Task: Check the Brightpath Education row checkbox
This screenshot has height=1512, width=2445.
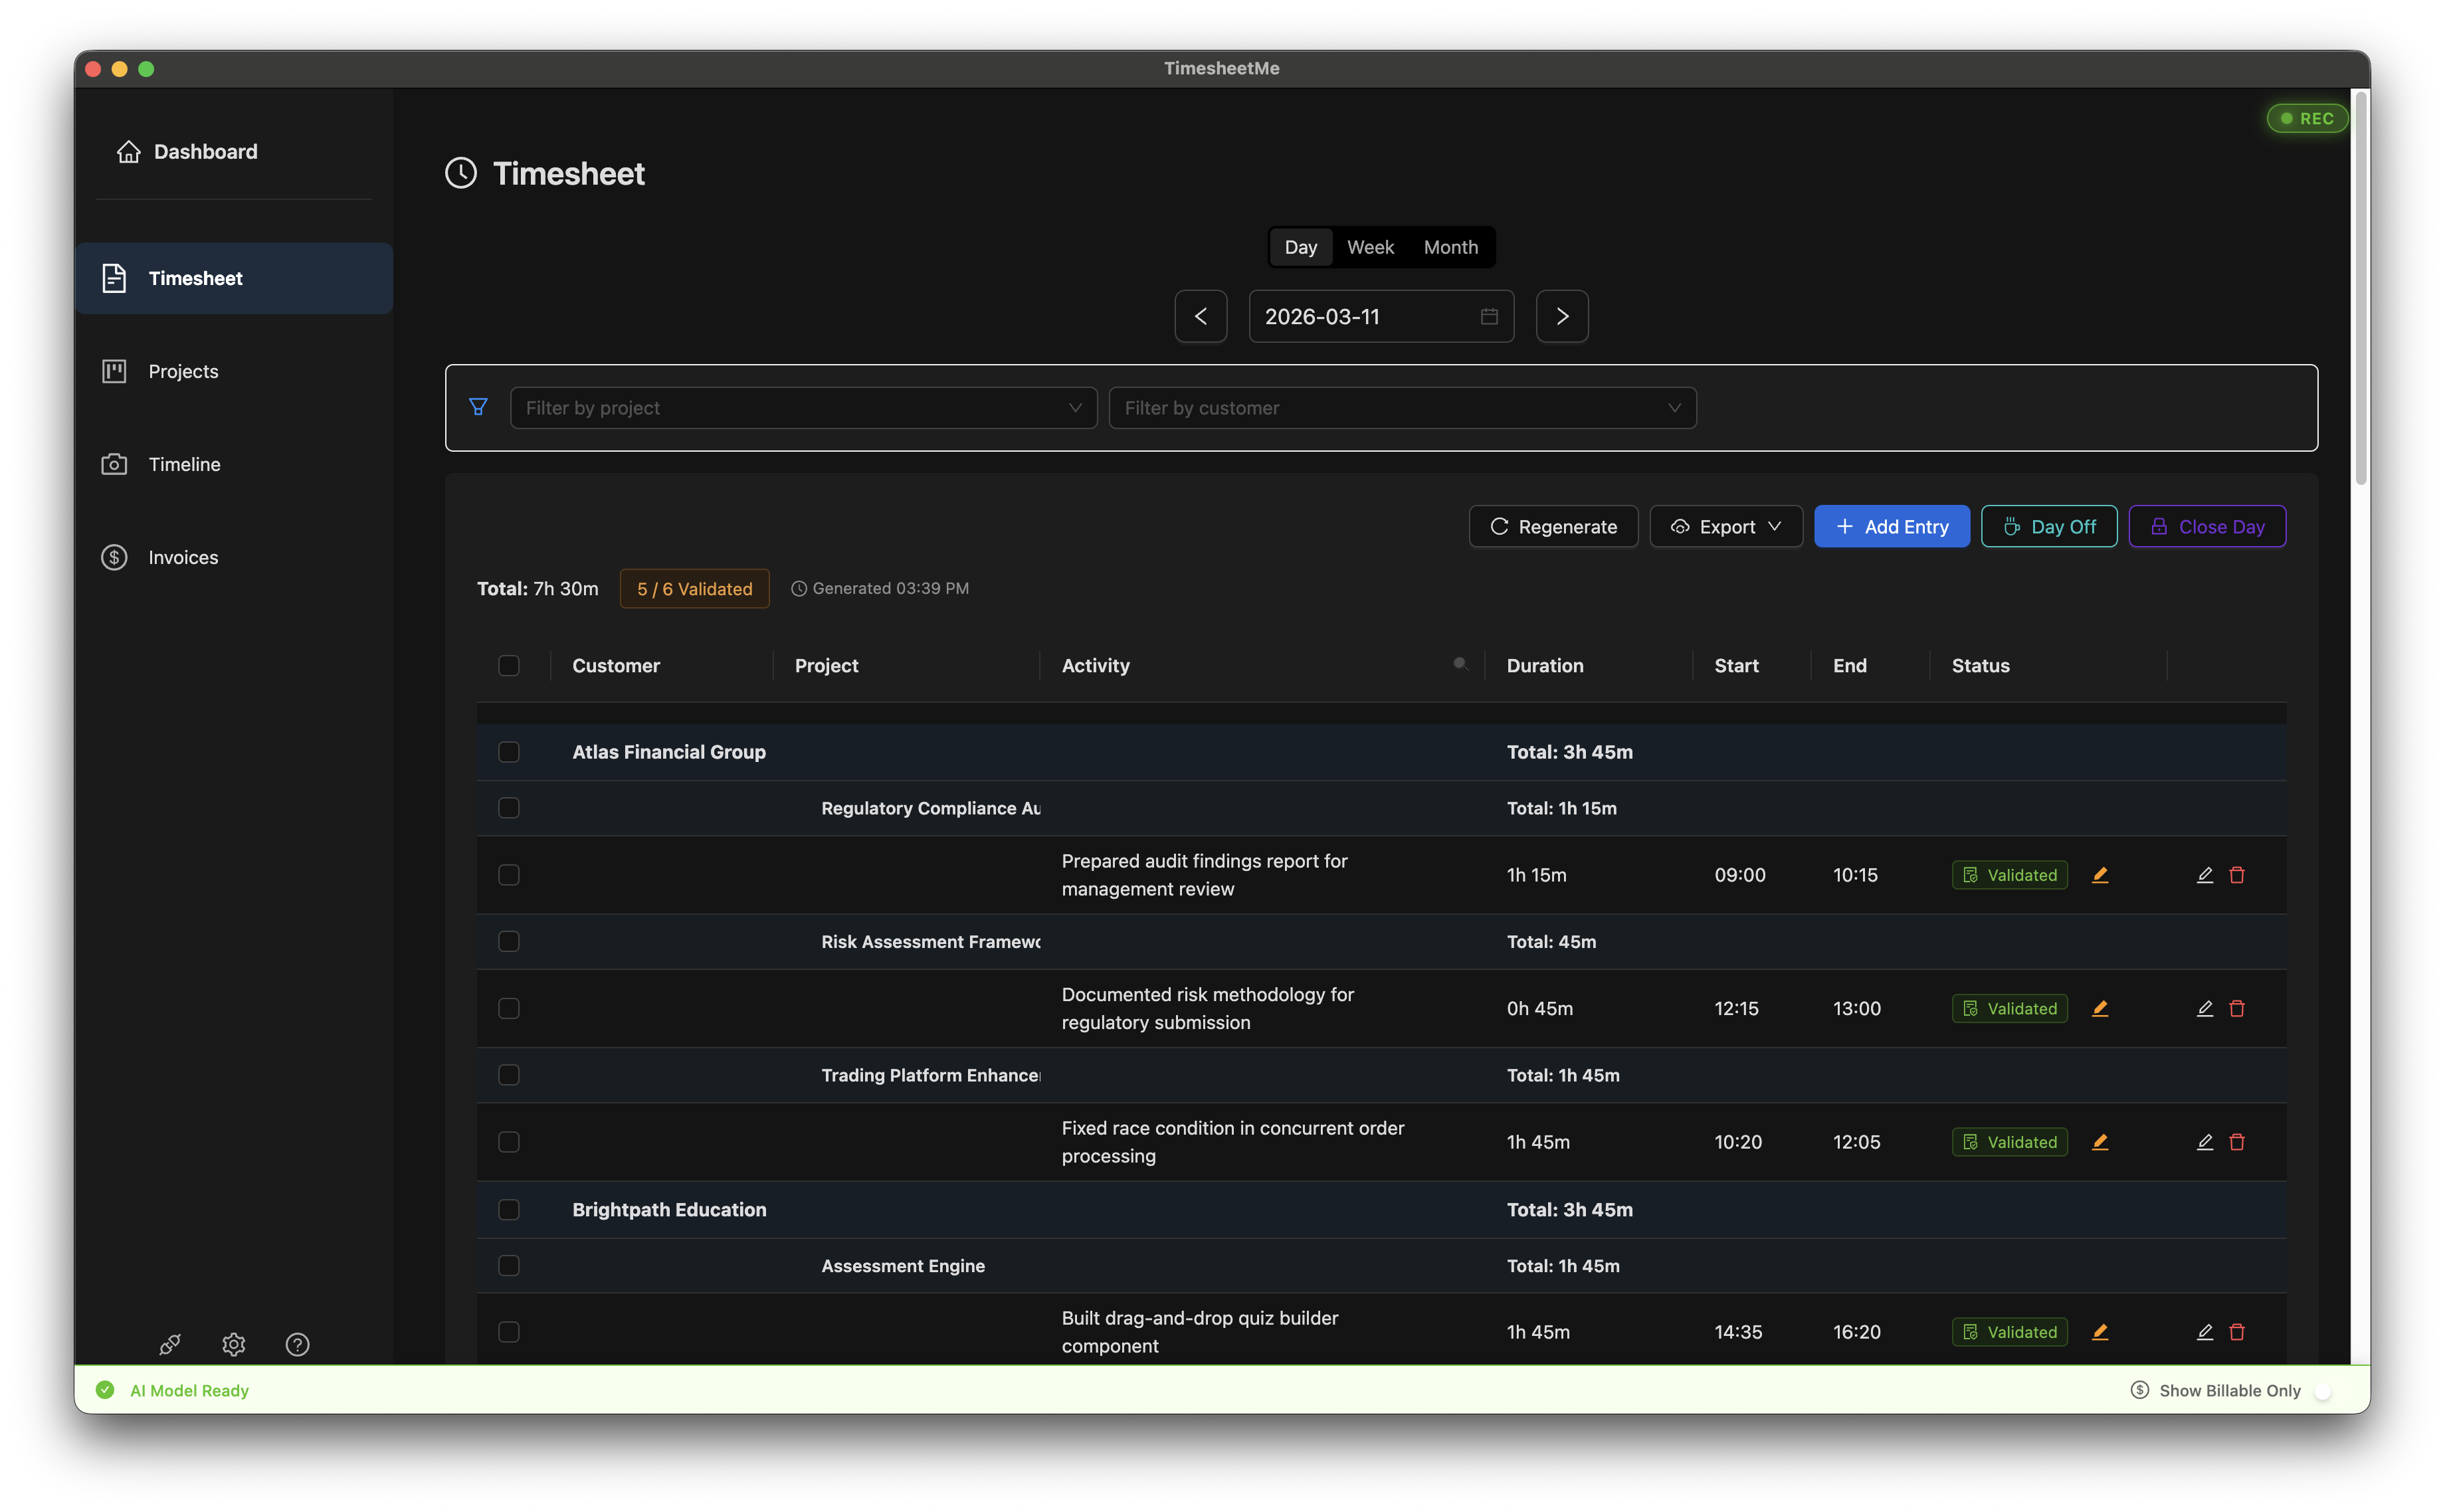Action: coord(509,1209)
